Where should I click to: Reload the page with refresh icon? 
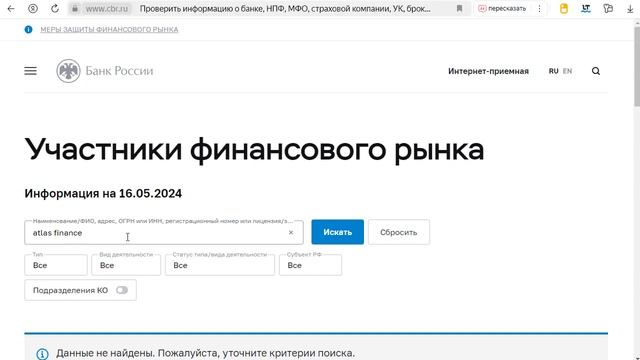[x=55, y=9]
